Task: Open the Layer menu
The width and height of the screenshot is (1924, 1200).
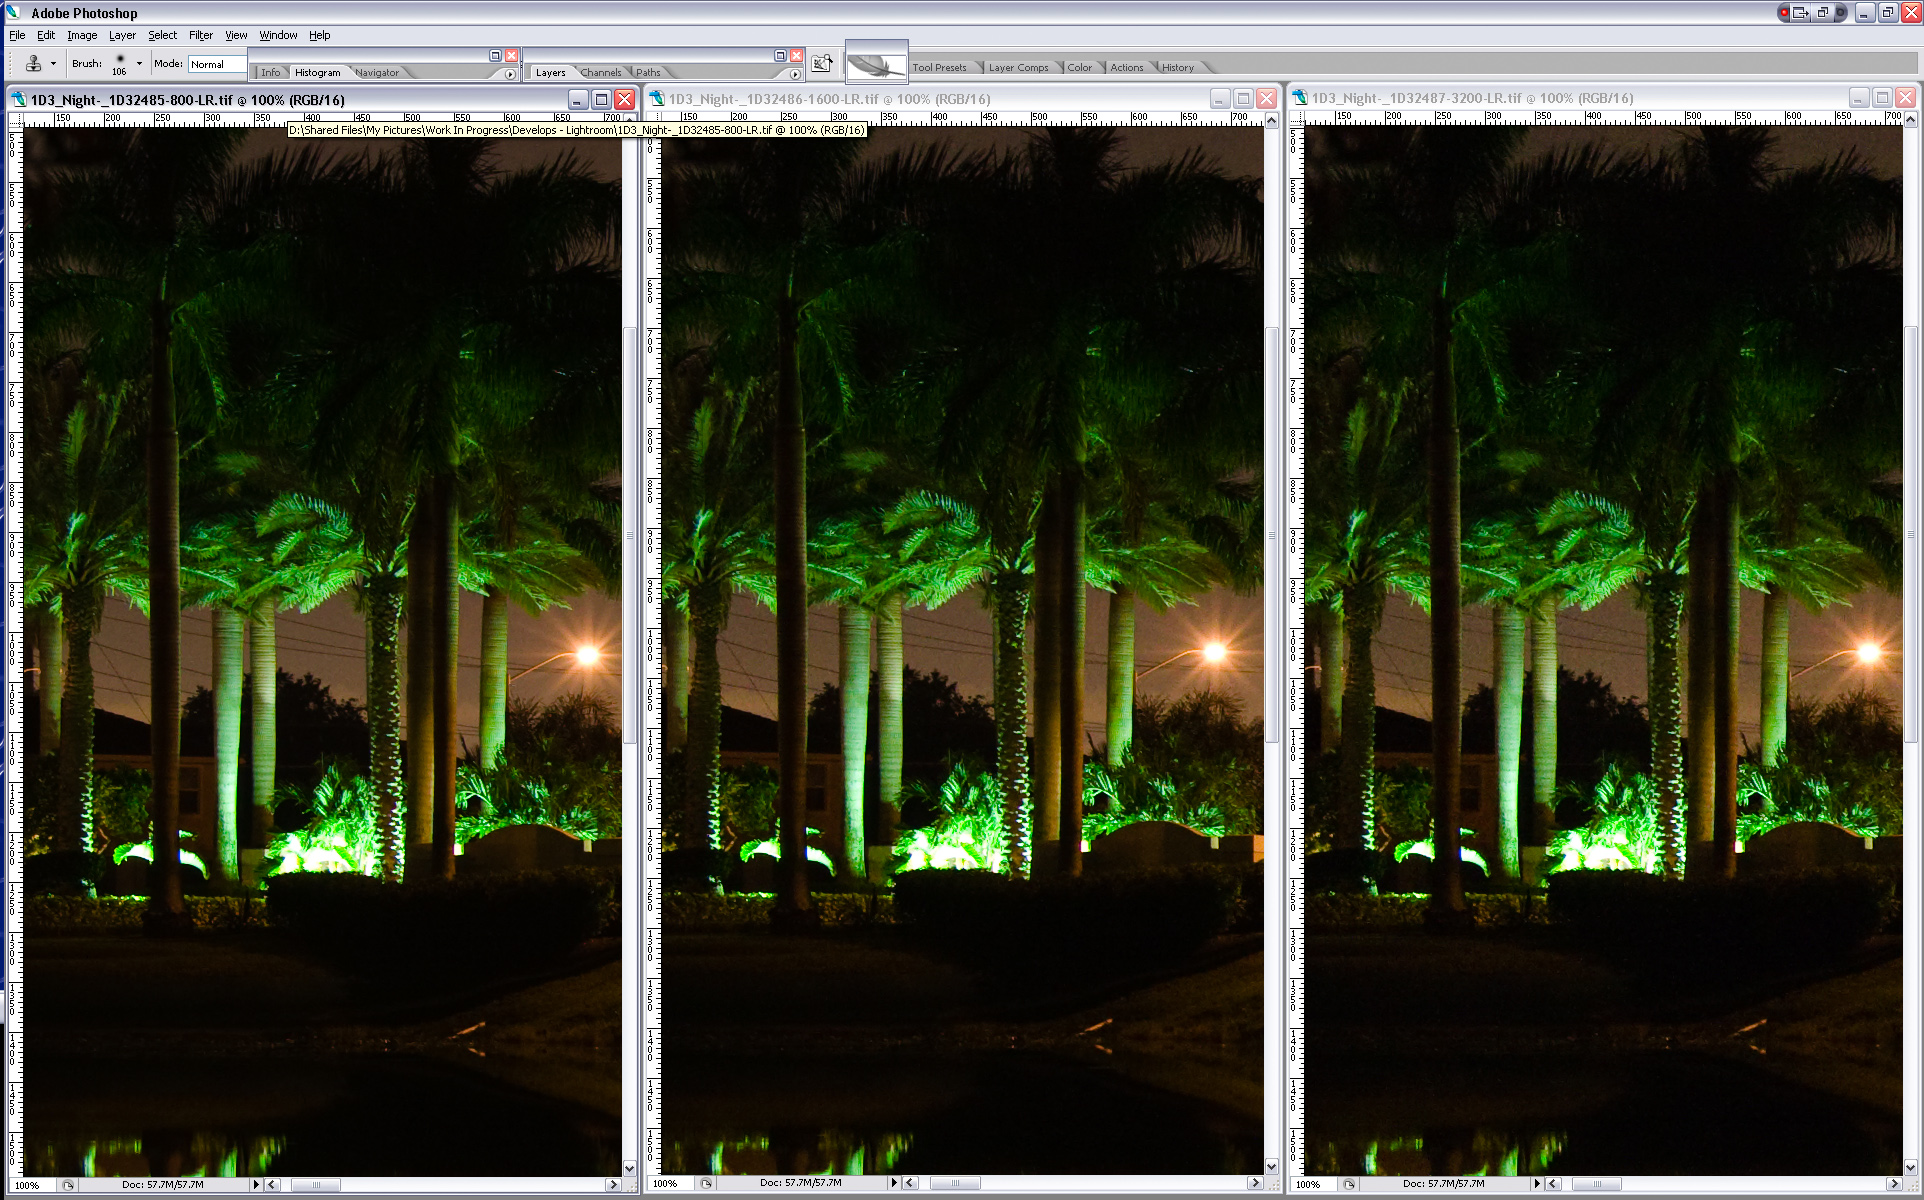Action: click(x=122, y=35)
